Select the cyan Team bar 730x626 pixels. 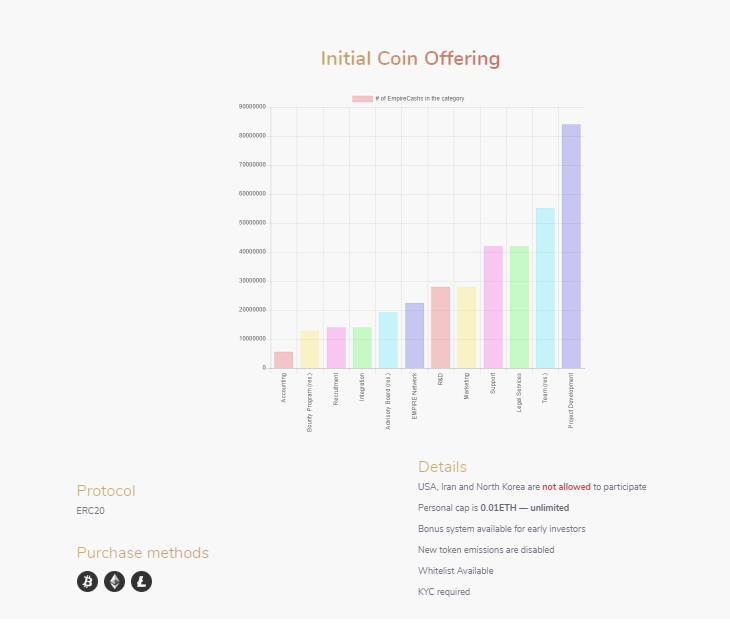tap(545, 288)
